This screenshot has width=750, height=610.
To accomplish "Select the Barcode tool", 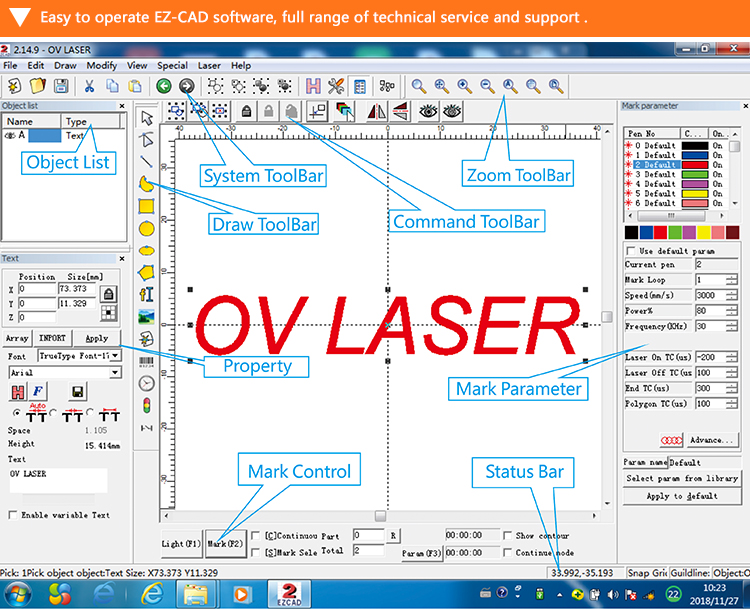I will tap(146, 362).
